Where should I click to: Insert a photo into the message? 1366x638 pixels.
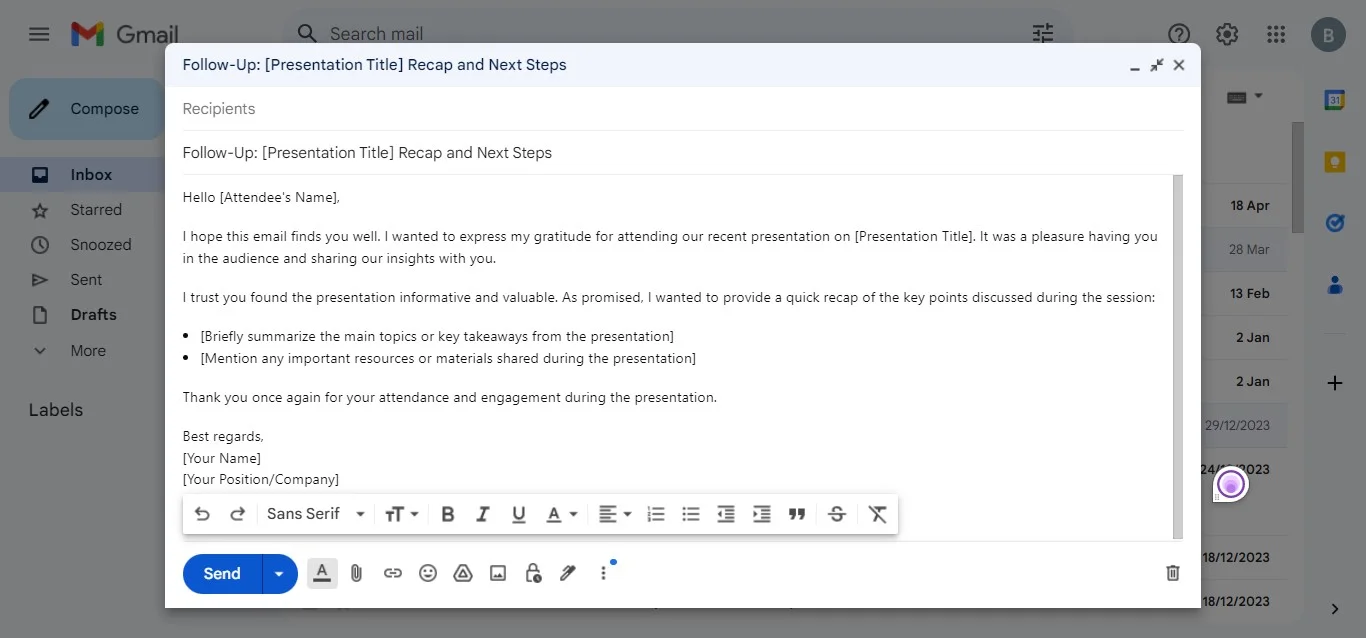pyautogui.click(x=497, y=573)
